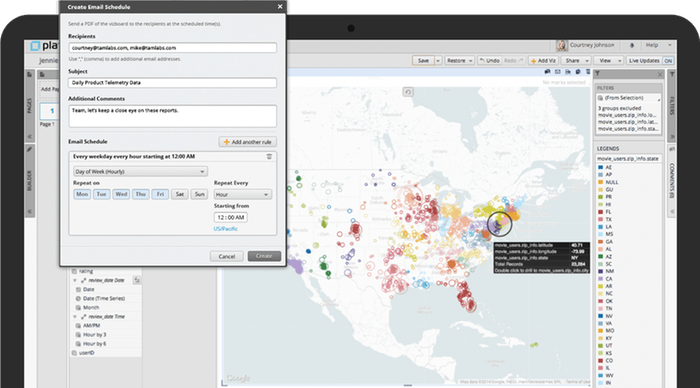Click the map reset rotation icon

(408, 92)
